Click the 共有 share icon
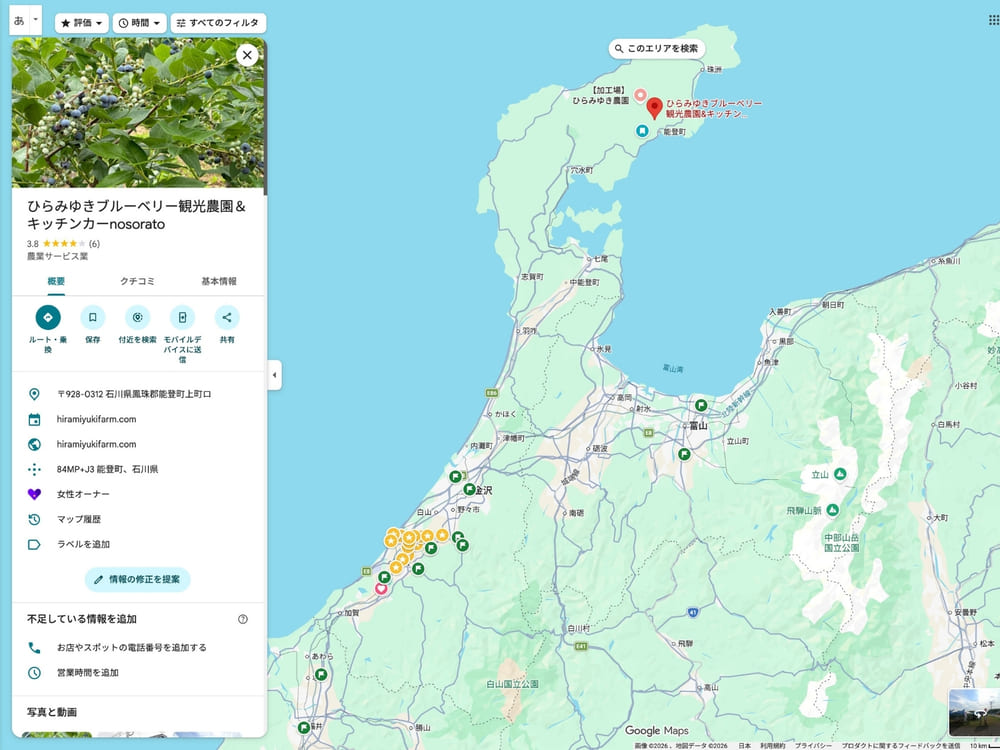 [x=227, y=318]
